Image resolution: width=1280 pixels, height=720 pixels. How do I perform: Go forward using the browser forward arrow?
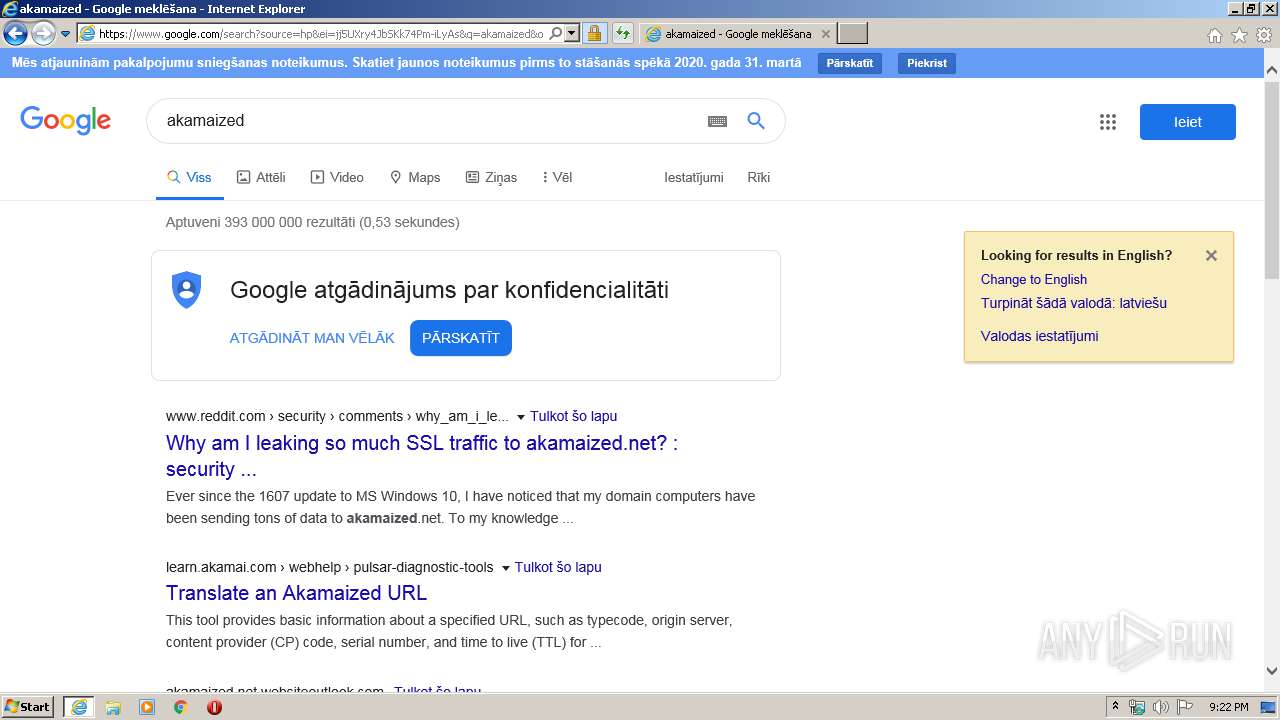click(43, 34)
